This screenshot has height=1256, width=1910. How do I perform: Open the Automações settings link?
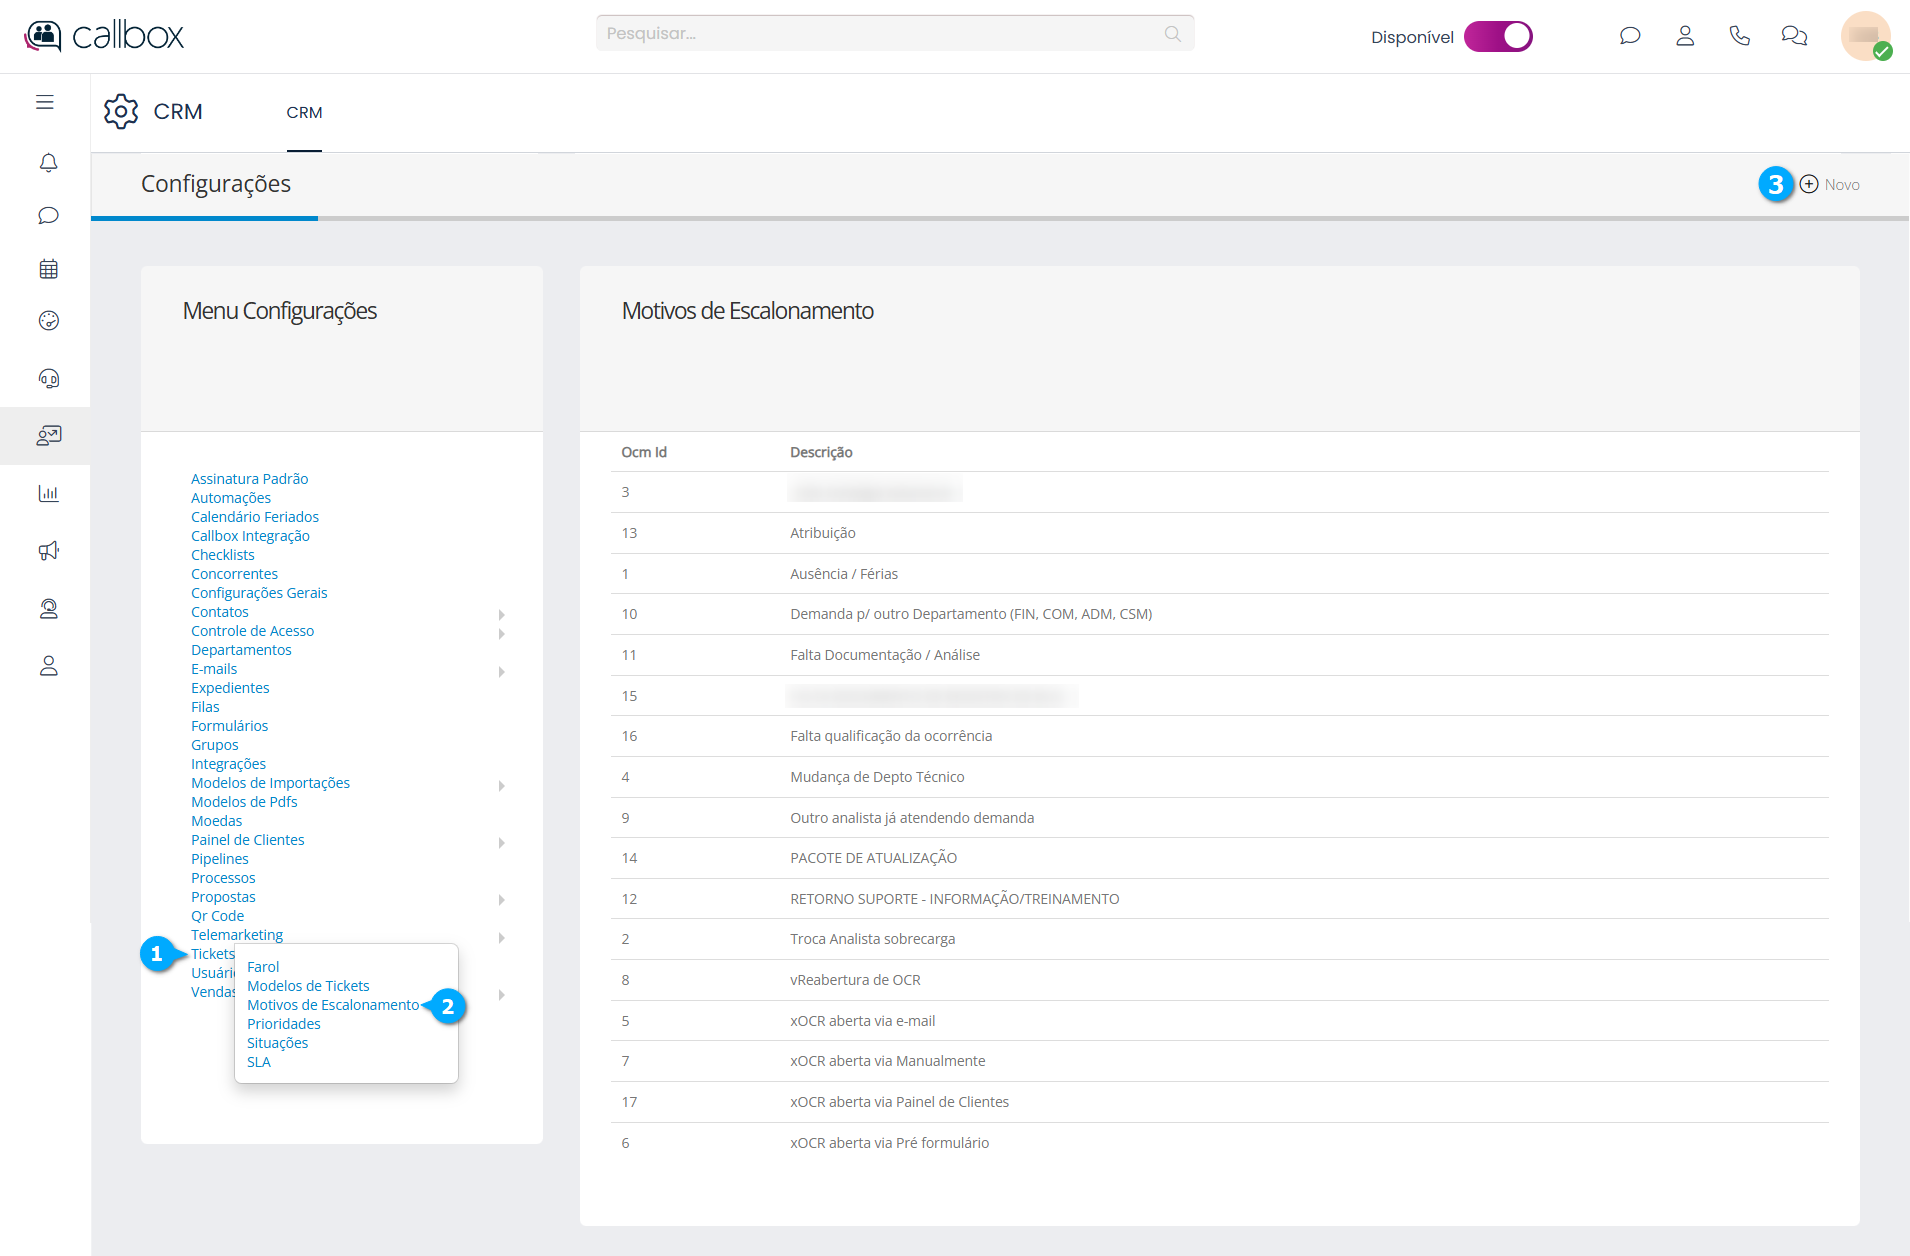[231, 498]
